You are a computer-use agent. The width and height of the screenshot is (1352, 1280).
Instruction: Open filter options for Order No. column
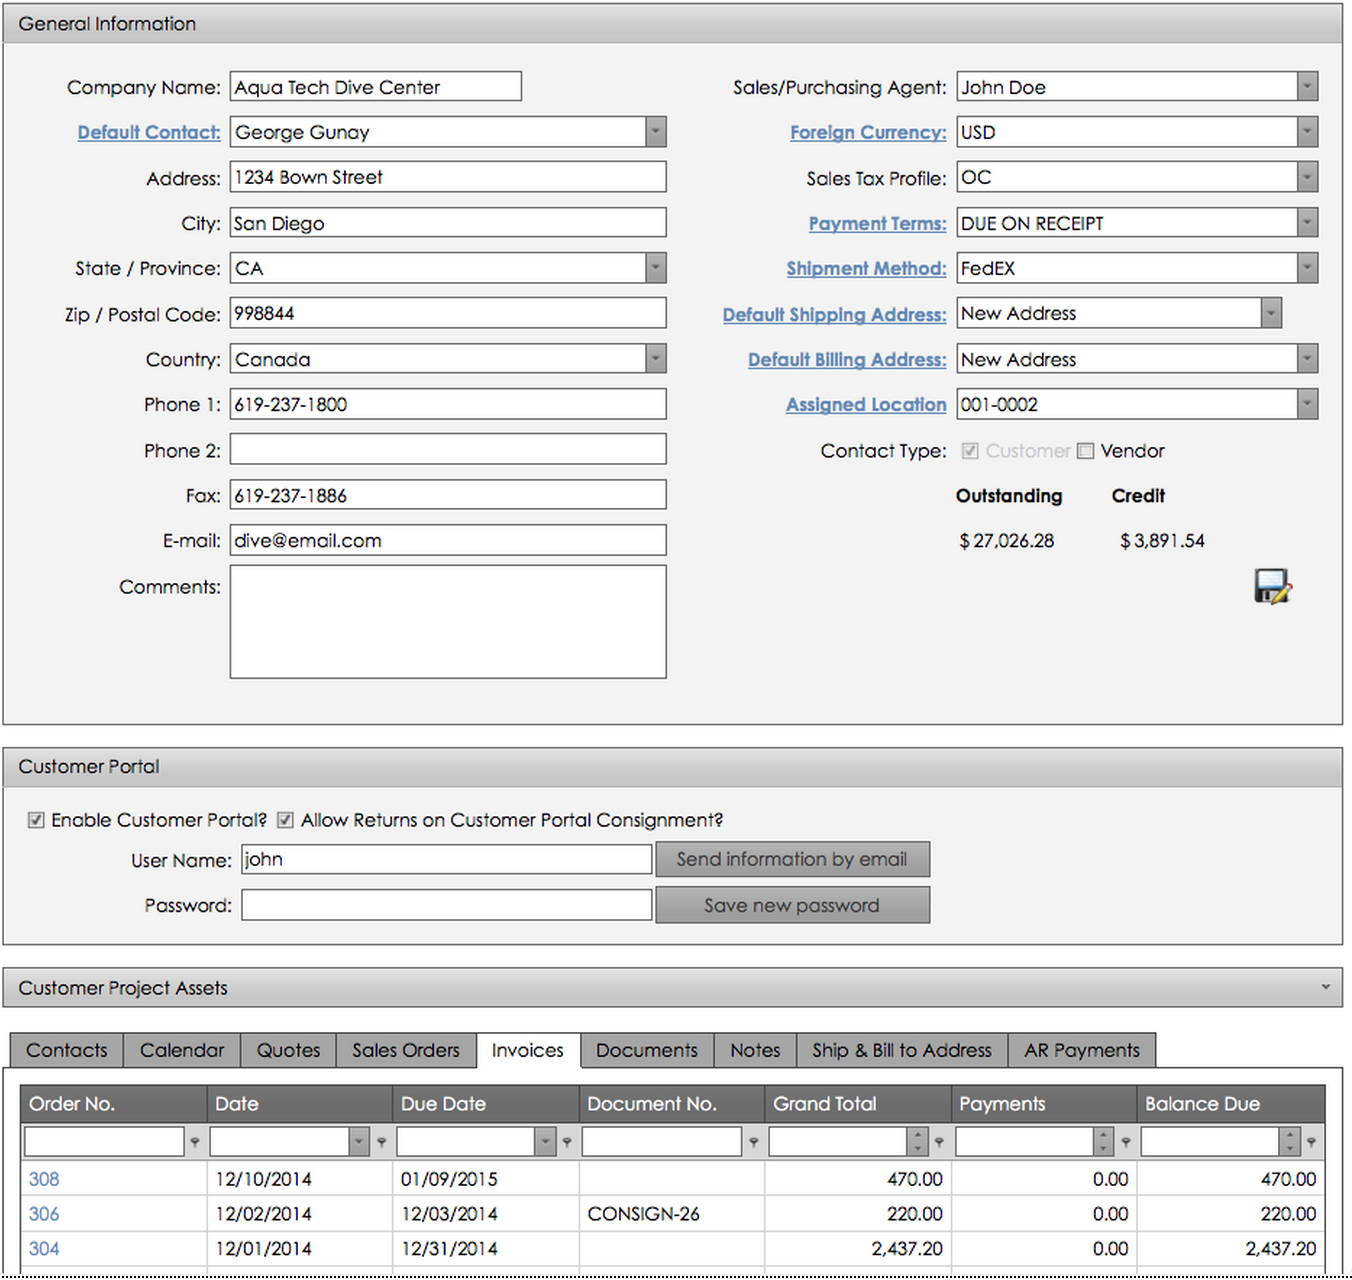(x=195, y=1141)
